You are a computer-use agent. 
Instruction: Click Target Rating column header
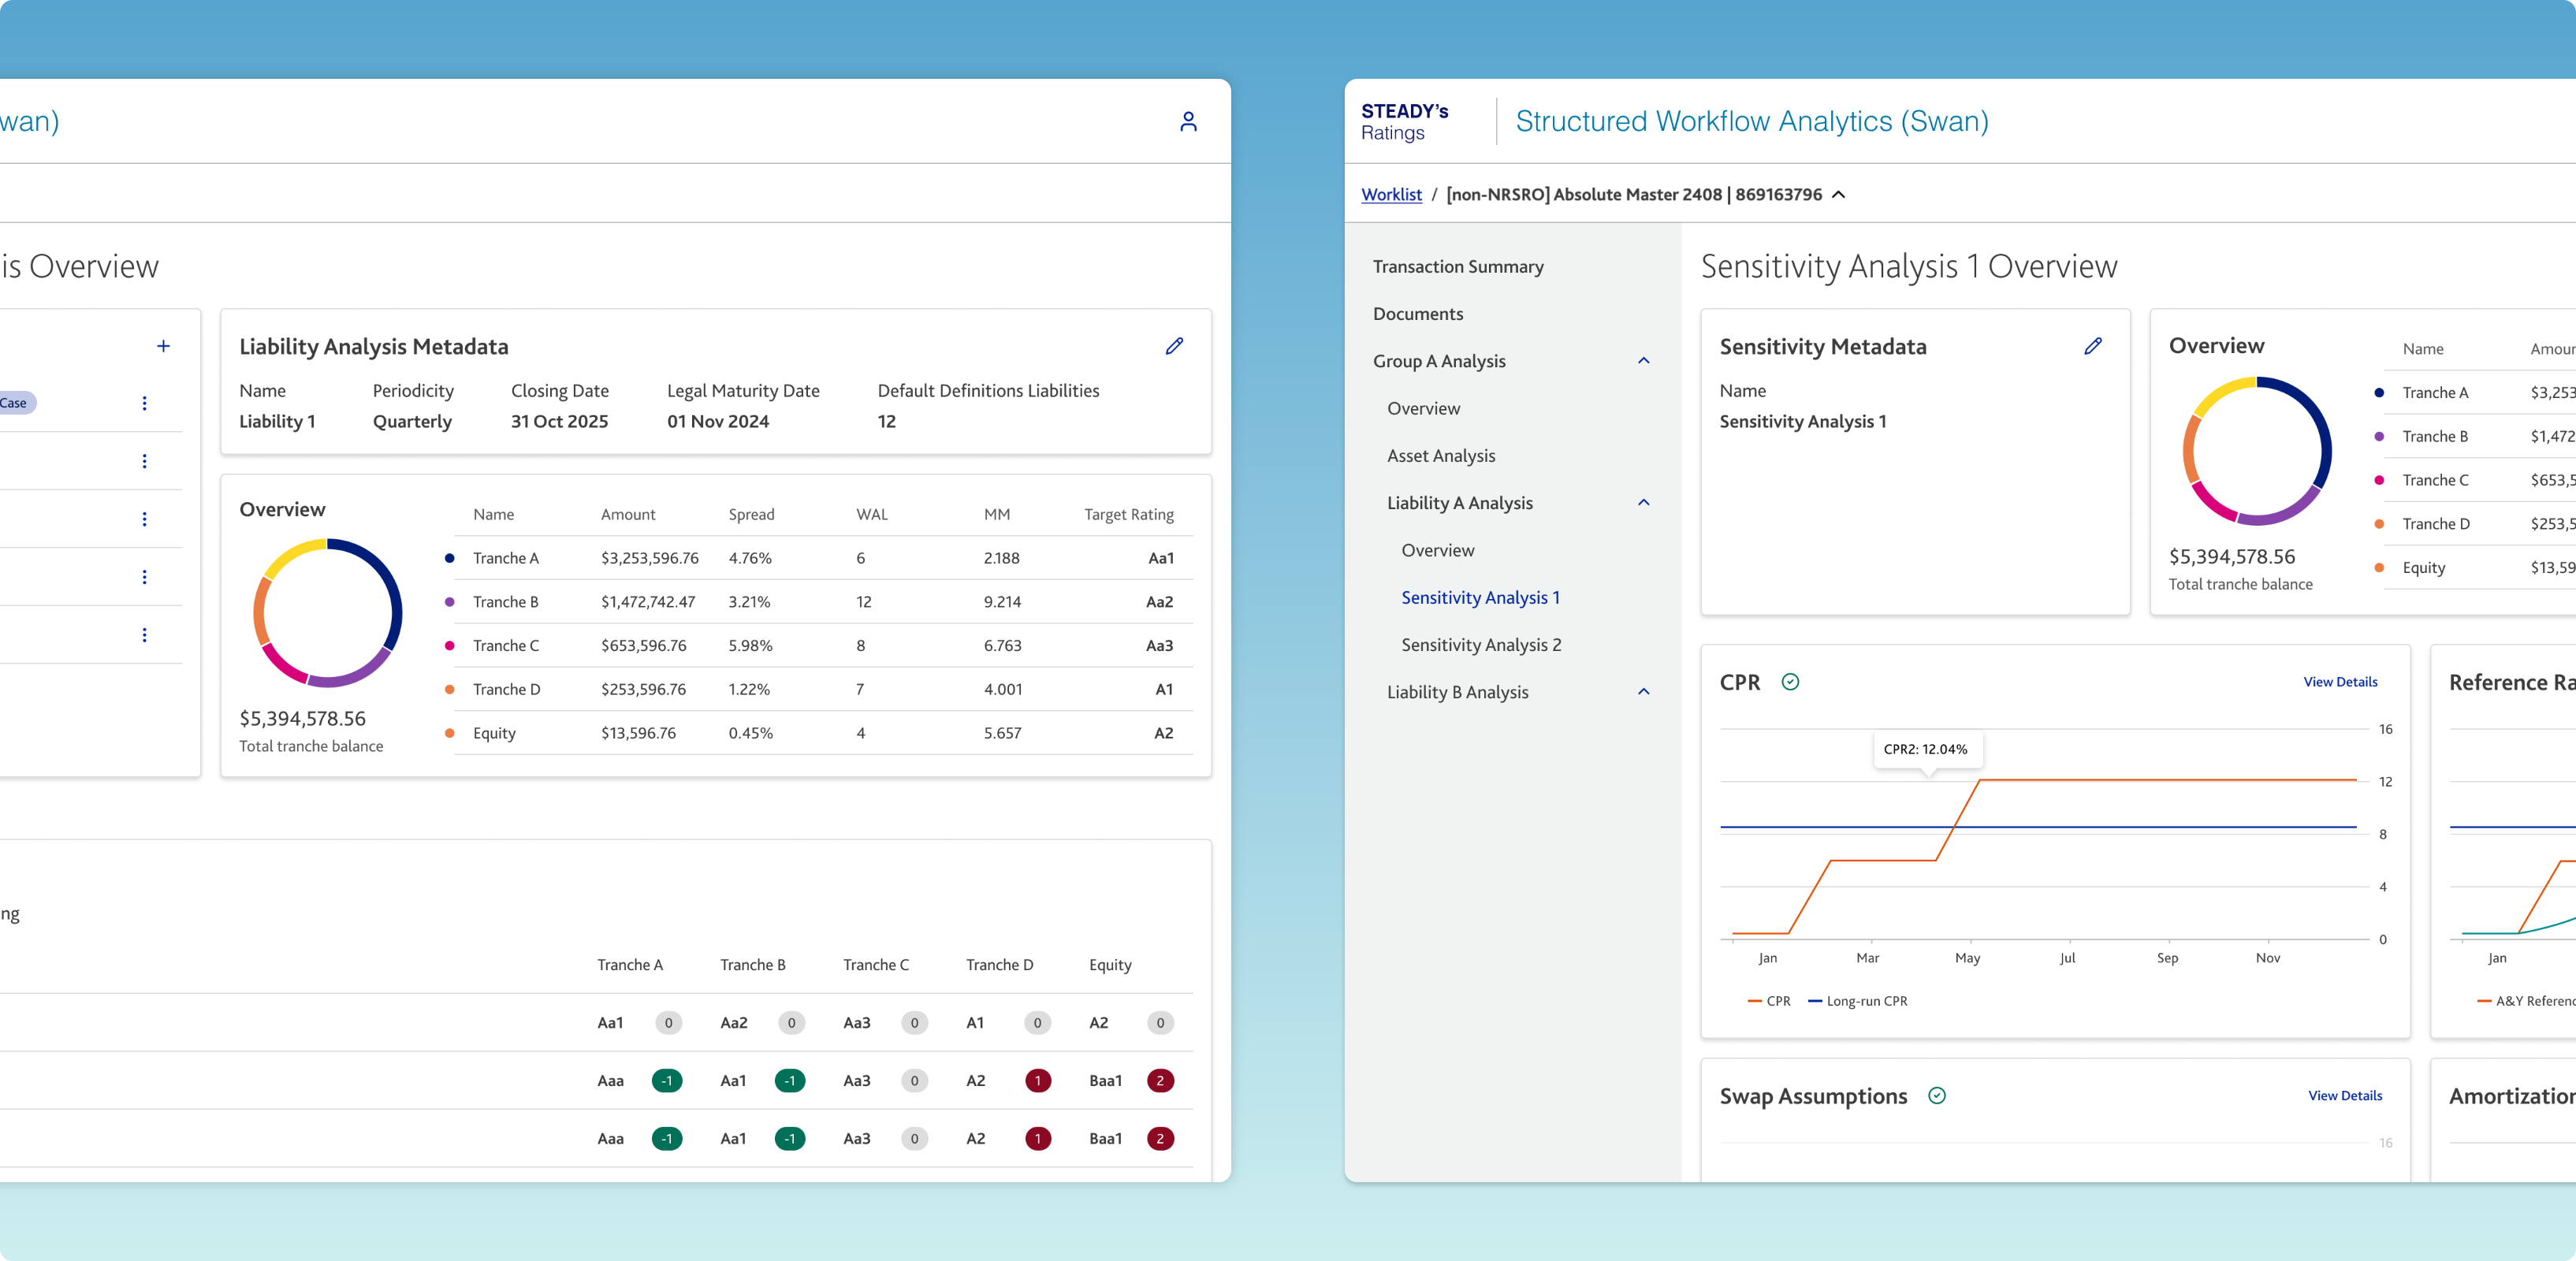[x=1128, y=515]
